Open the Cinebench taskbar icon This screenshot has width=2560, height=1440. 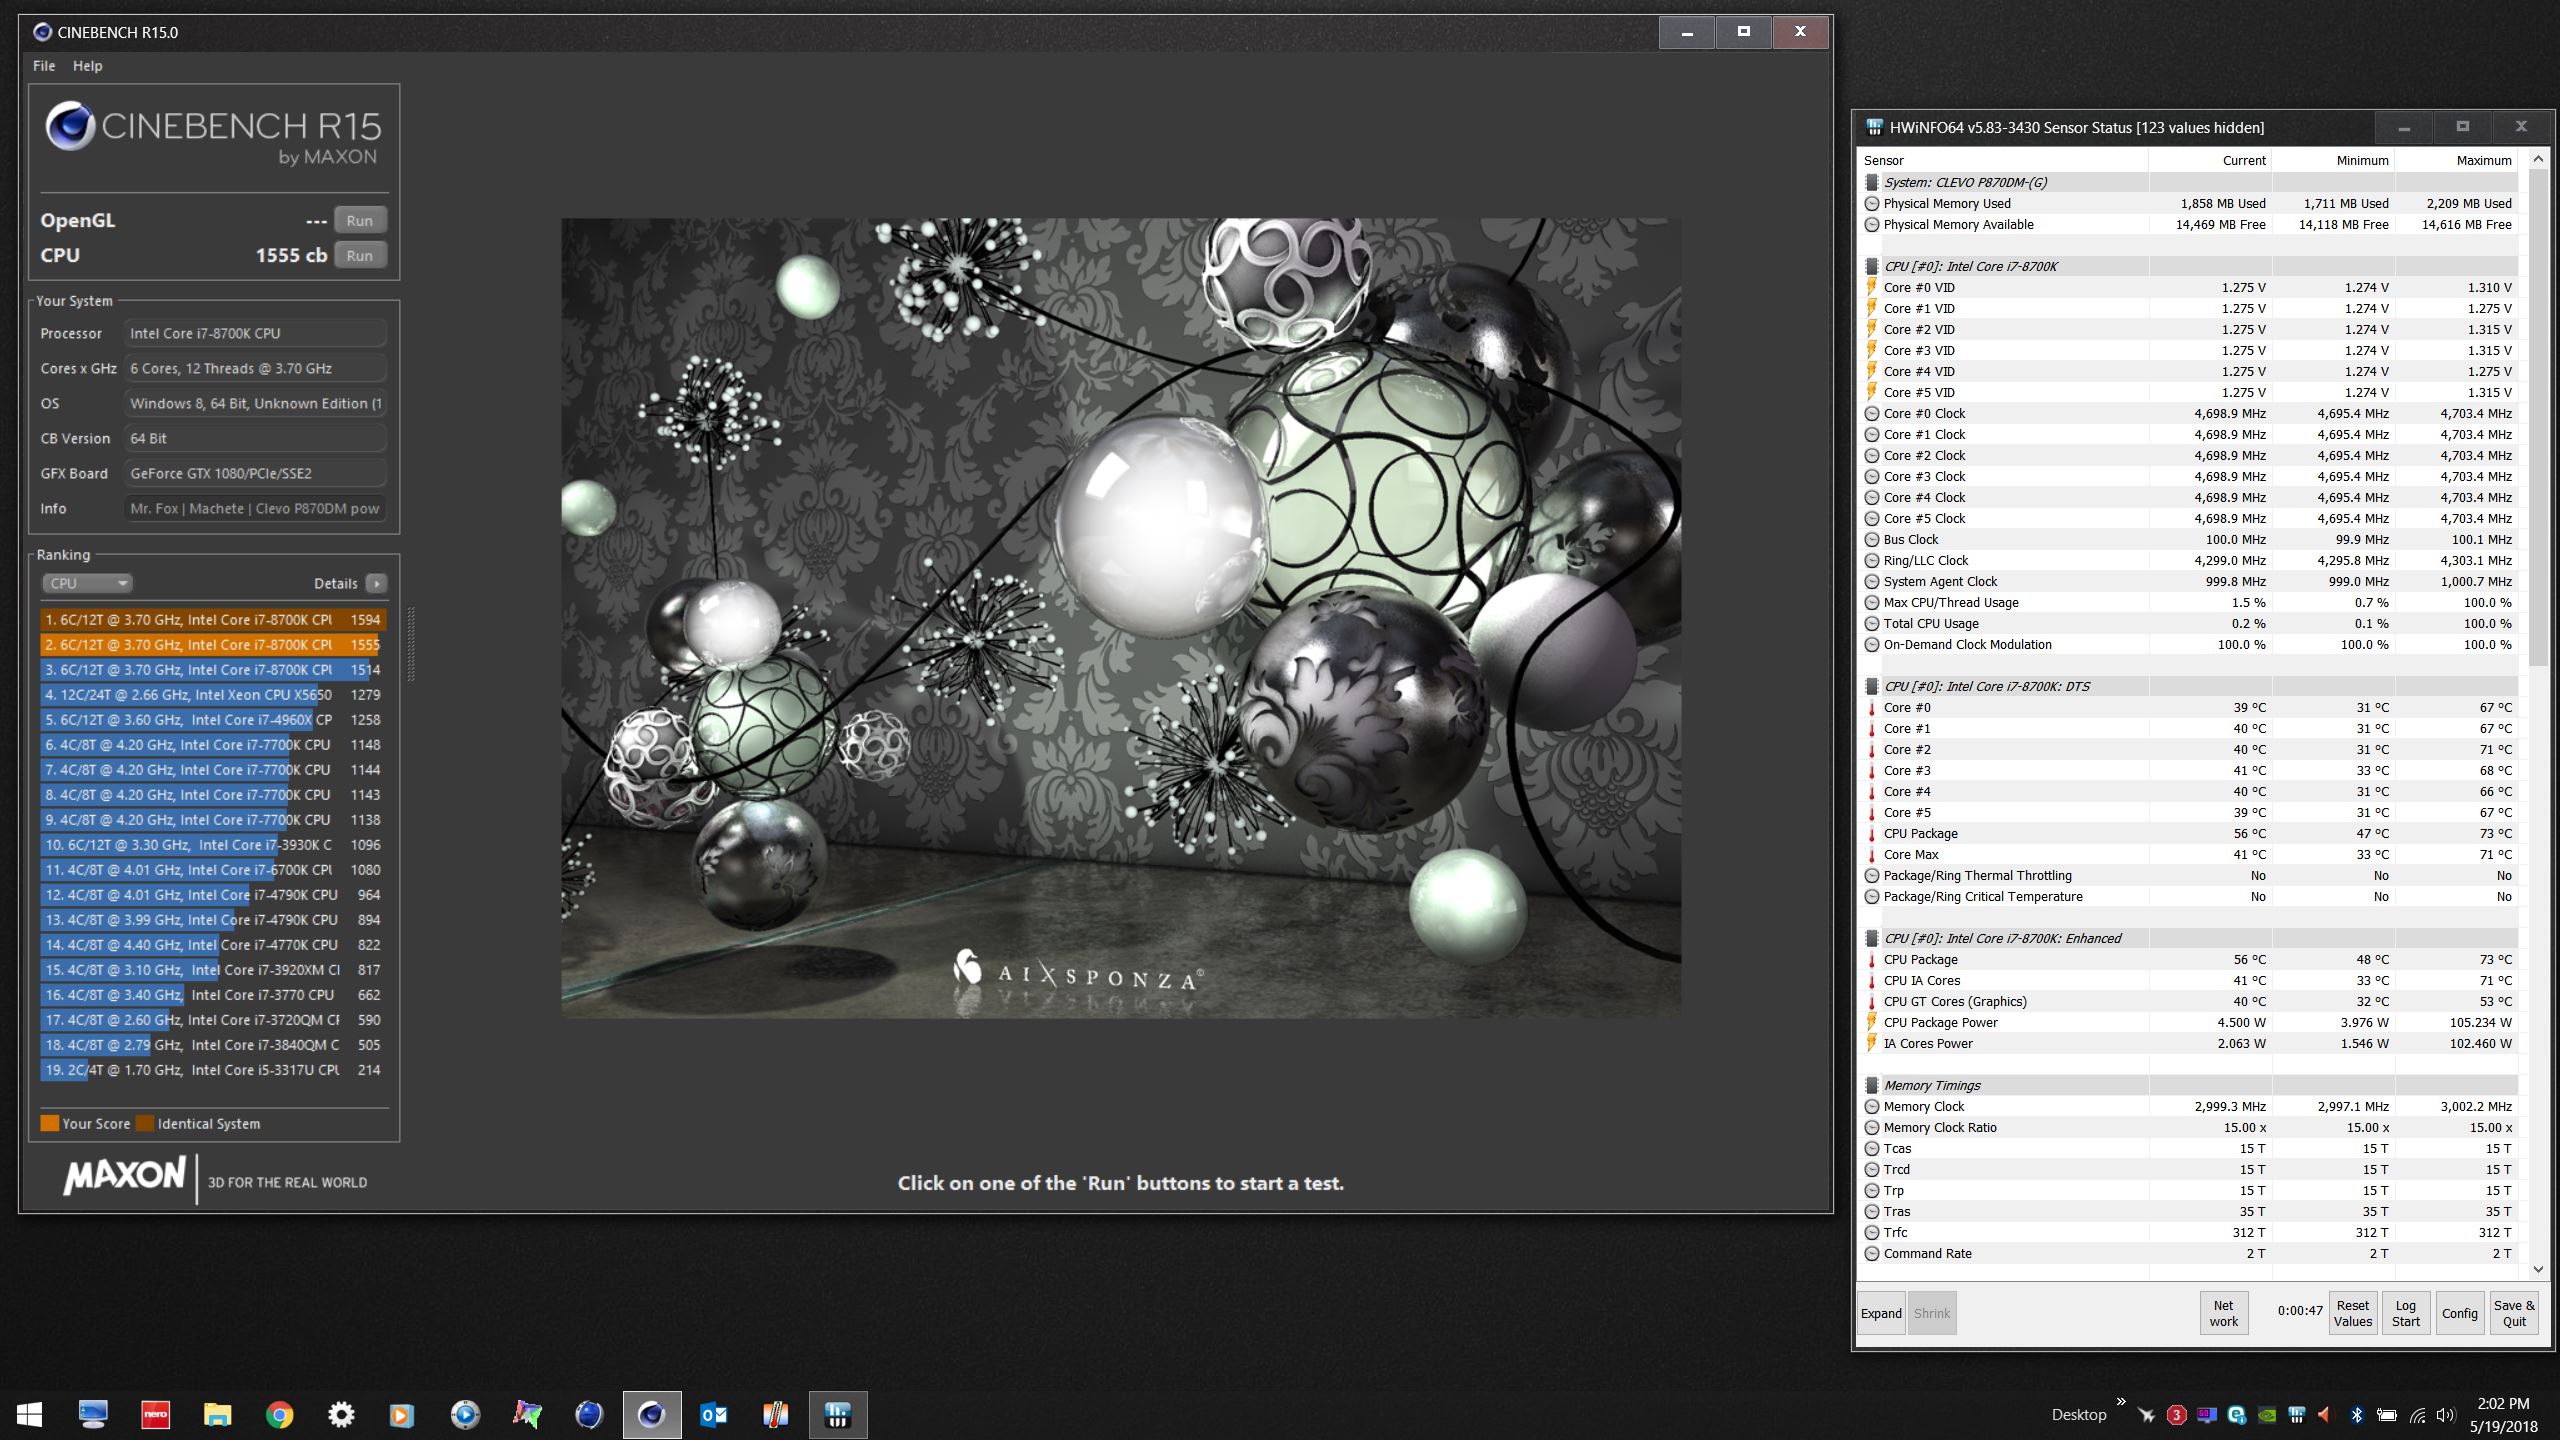tap(652, 1414)
